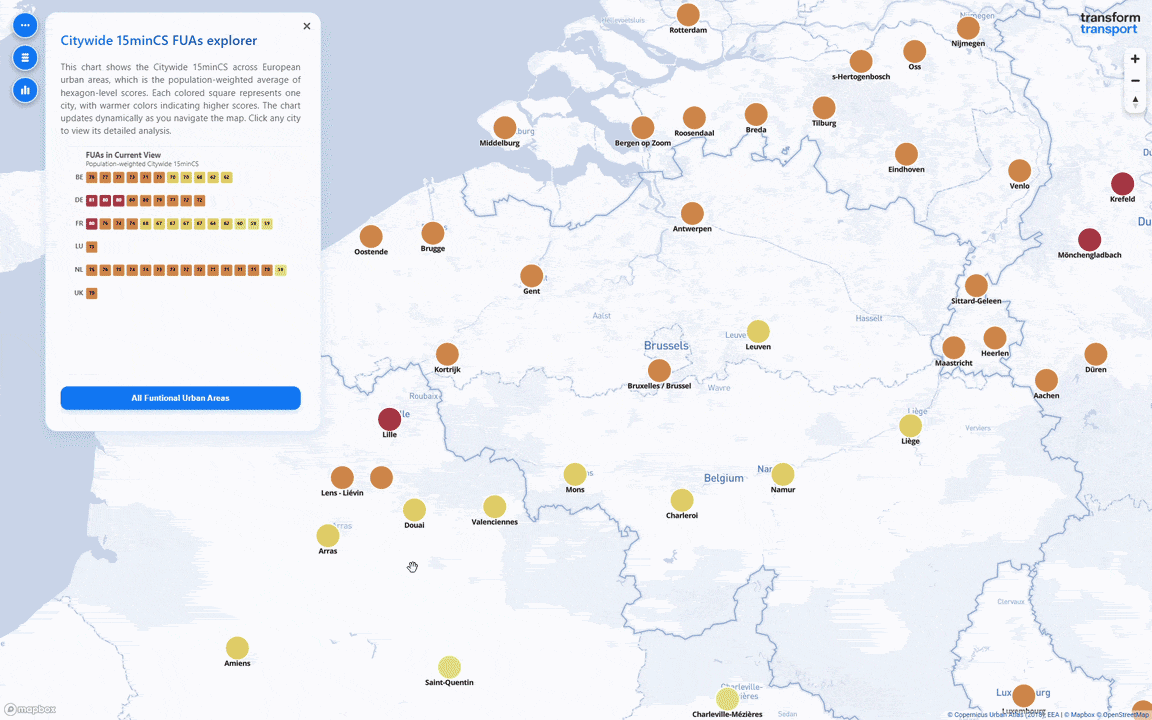Click the UK row score square
Screen dimensions: 1152x720
click(x=91, y=293)
